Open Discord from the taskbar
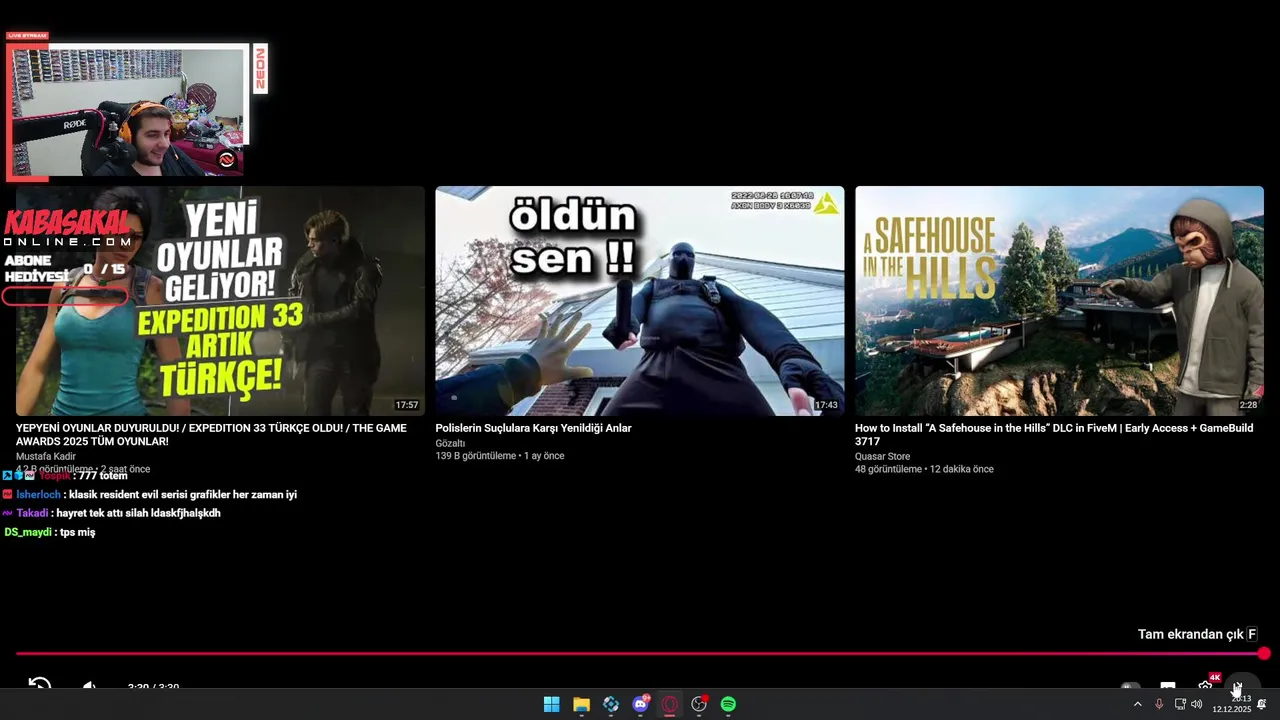 pos(641,704)
